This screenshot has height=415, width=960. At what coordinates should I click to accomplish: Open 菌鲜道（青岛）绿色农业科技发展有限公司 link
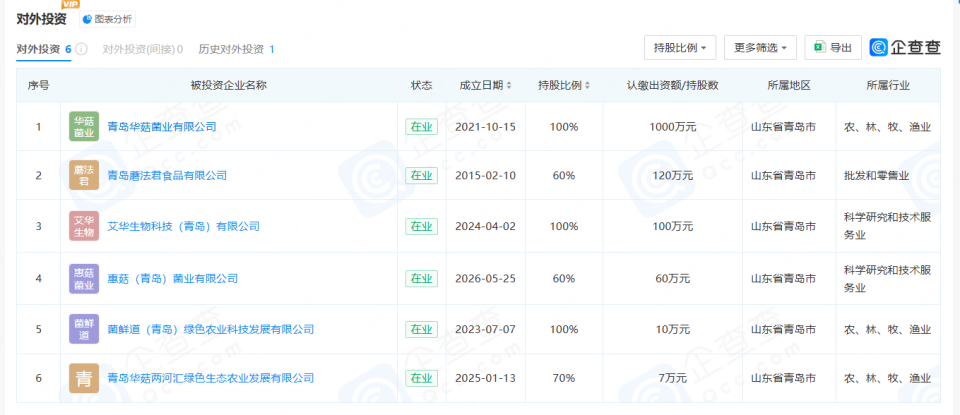pyautogui.click(x=211, y=329)
